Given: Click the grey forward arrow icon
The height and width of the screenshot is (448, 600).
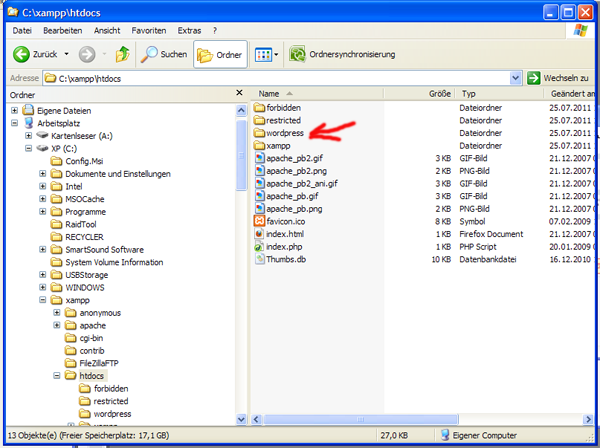Looking at the screenshot, I should coord(87,54).
